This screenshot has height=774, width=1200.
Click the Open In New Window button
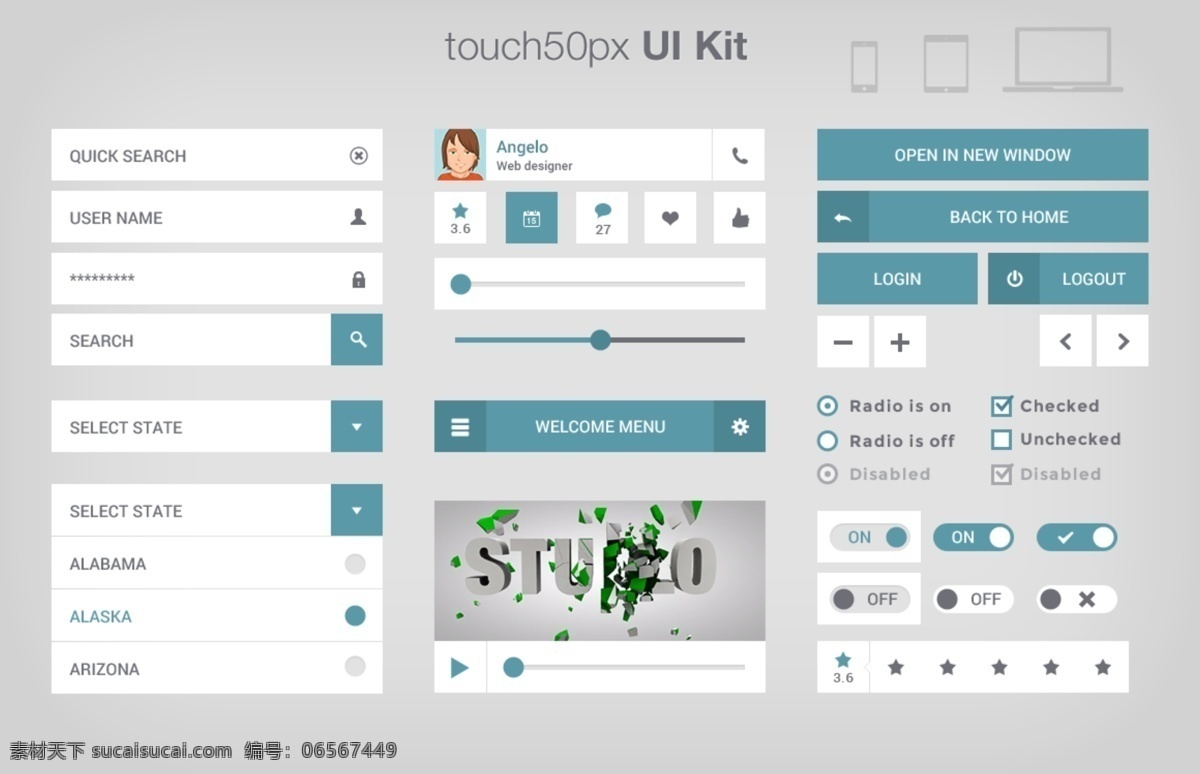pos(983,155)
